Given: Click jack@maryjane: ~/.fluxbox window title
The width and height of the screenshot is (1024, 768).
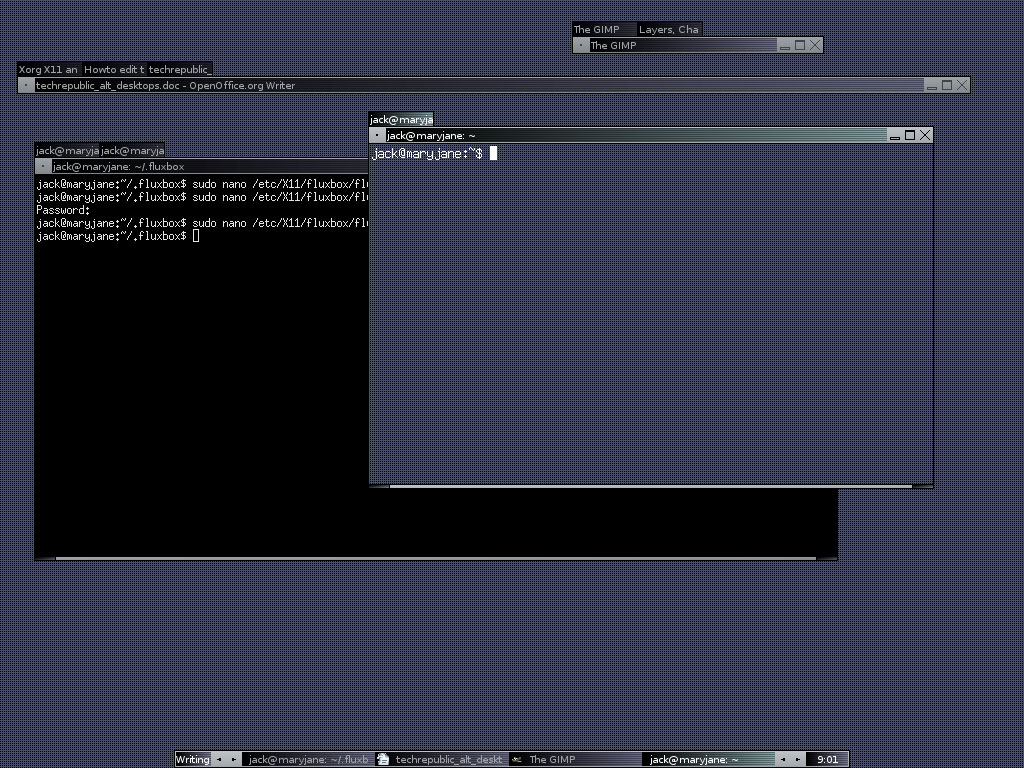Looking at the screenshot, I should pos(119,167).
